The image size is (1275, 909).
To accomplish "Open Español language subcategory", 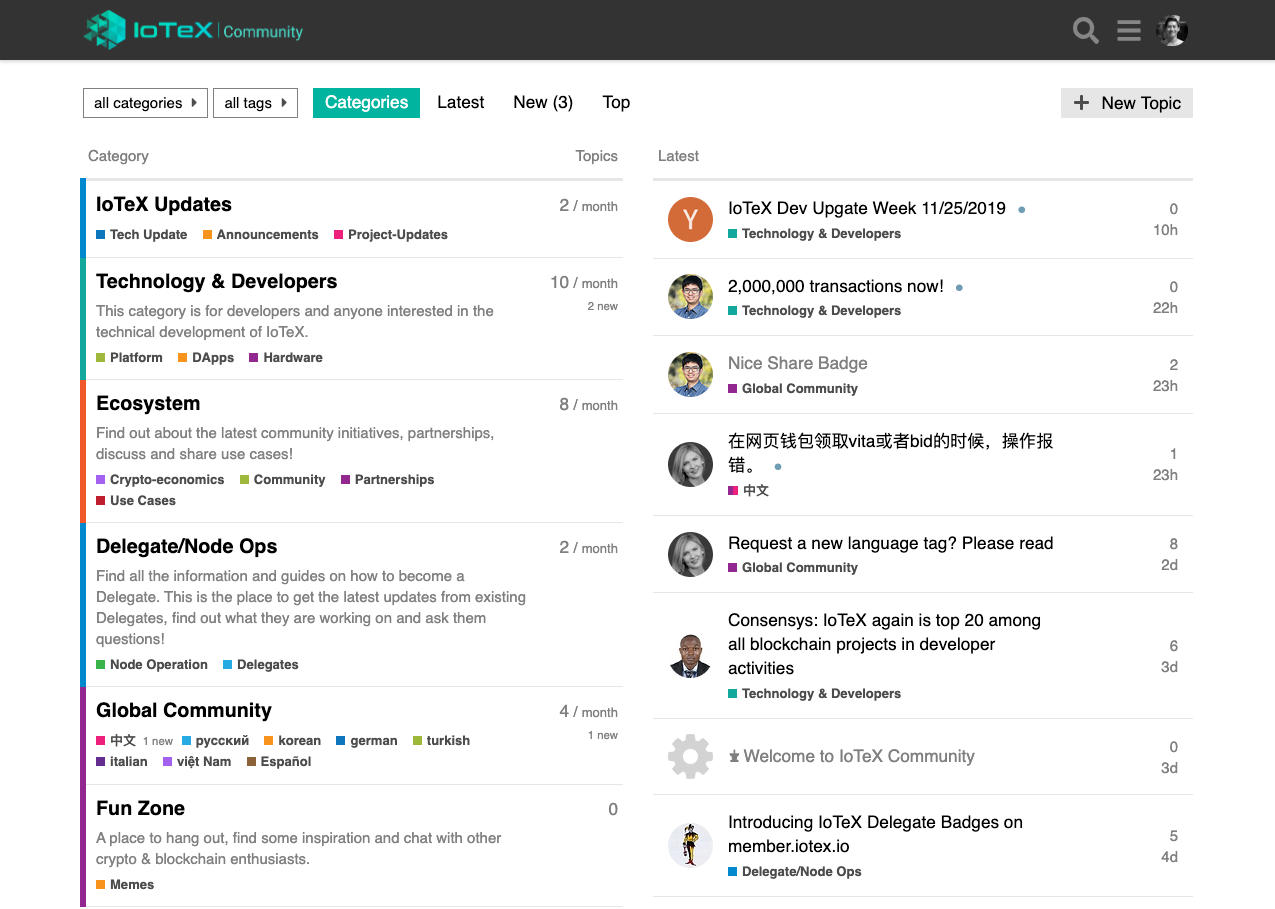I will pos(279,761).
